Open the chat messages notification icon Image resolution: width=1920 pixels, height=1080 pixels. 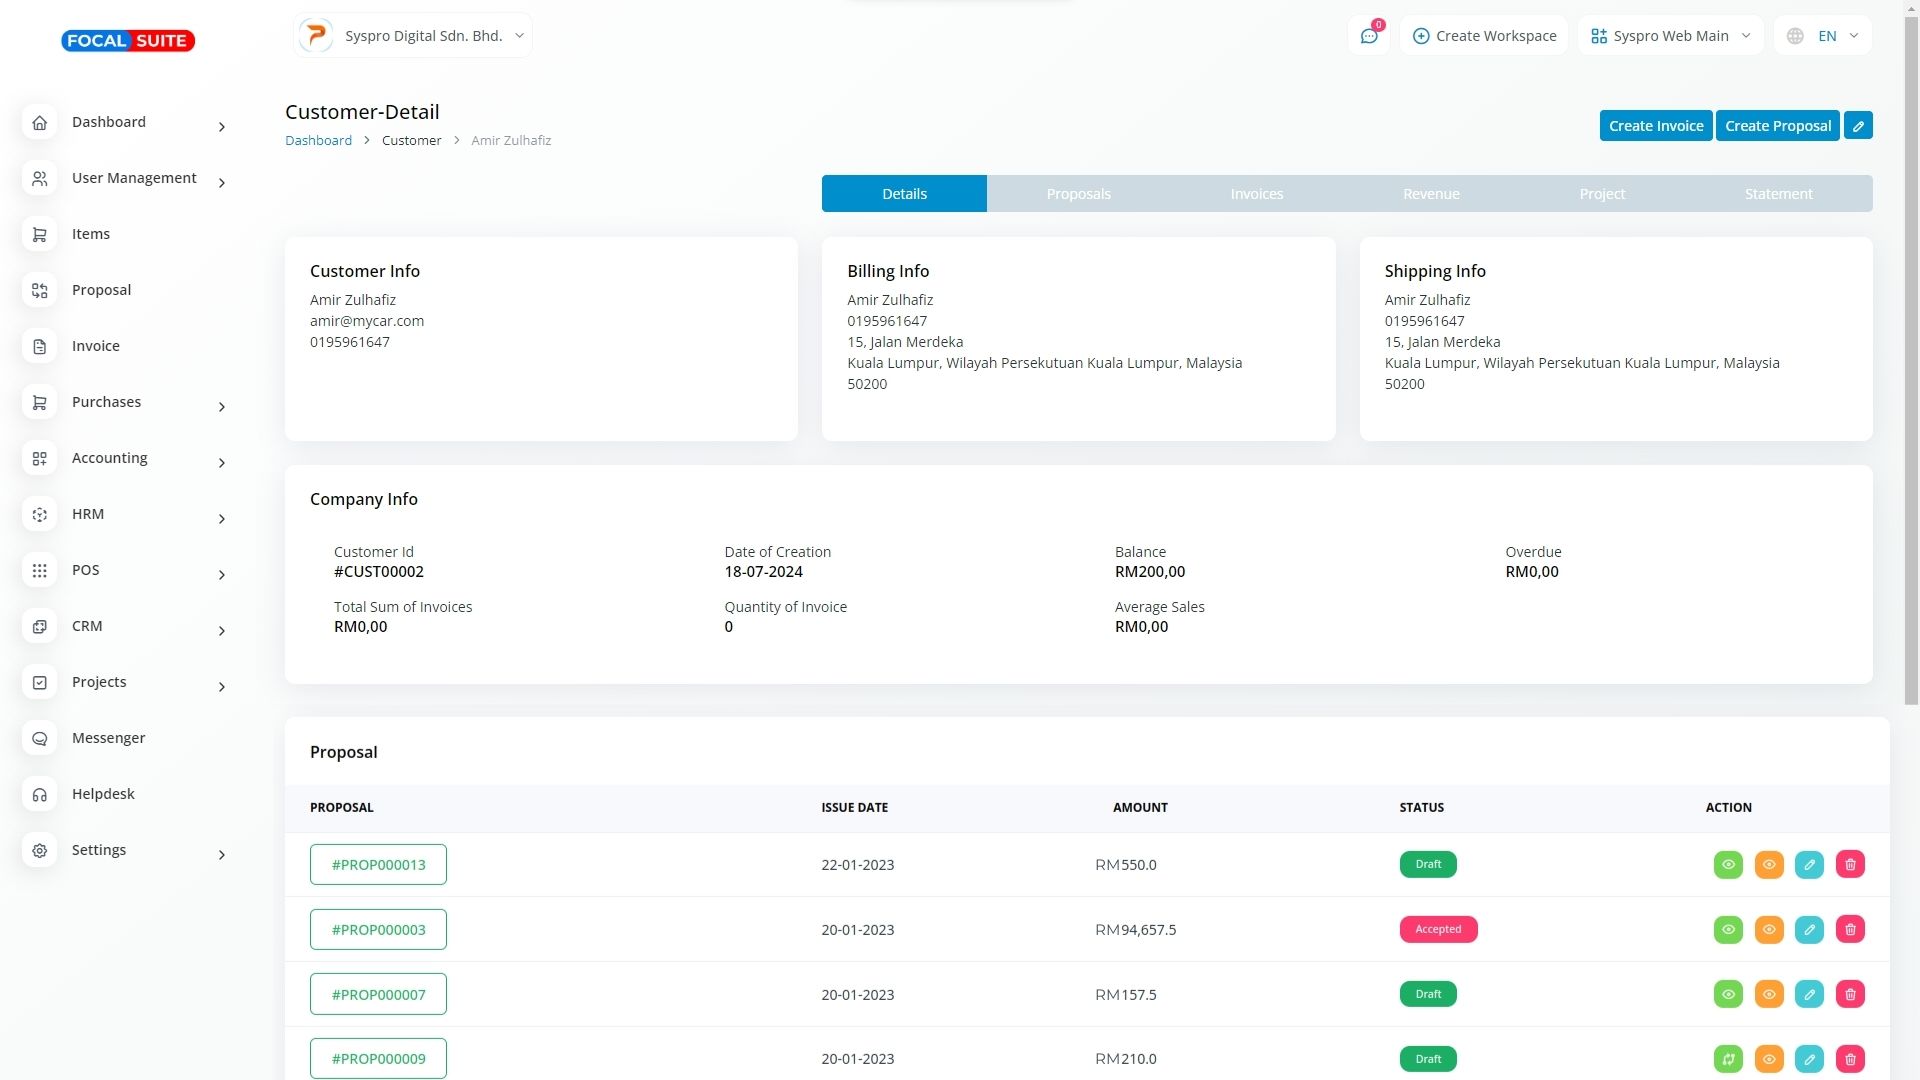pyautogui.click(x=1368, y=36)
